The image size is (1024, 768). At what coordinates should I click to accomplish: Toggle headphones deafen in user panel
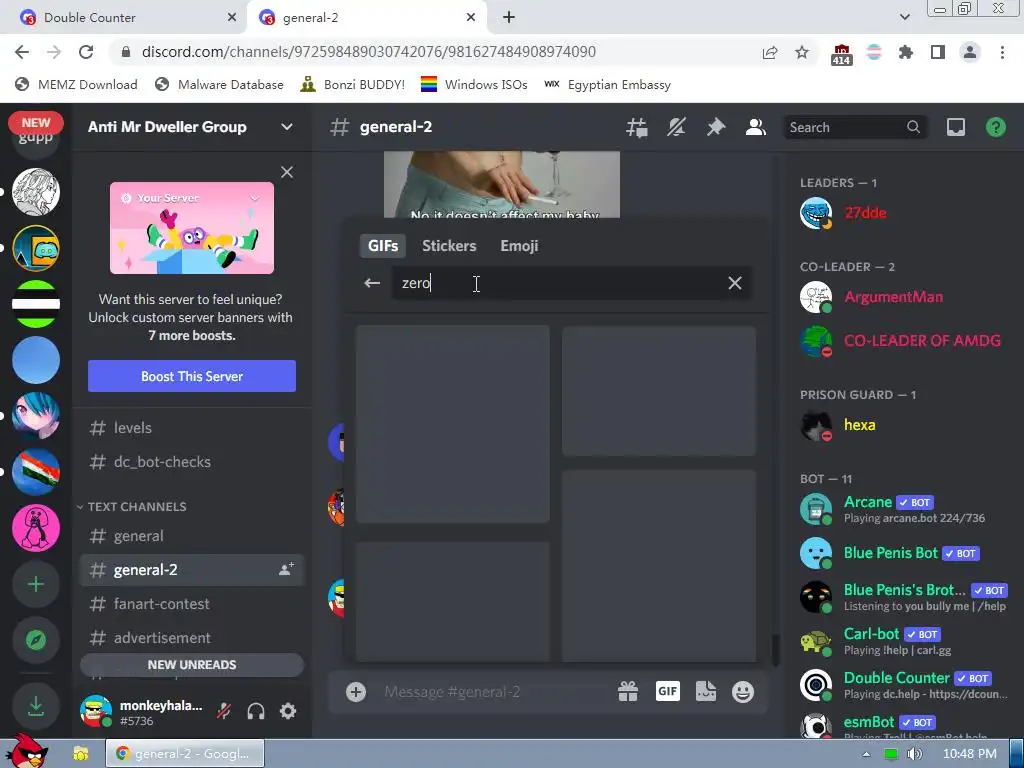(x=256, y=711)
